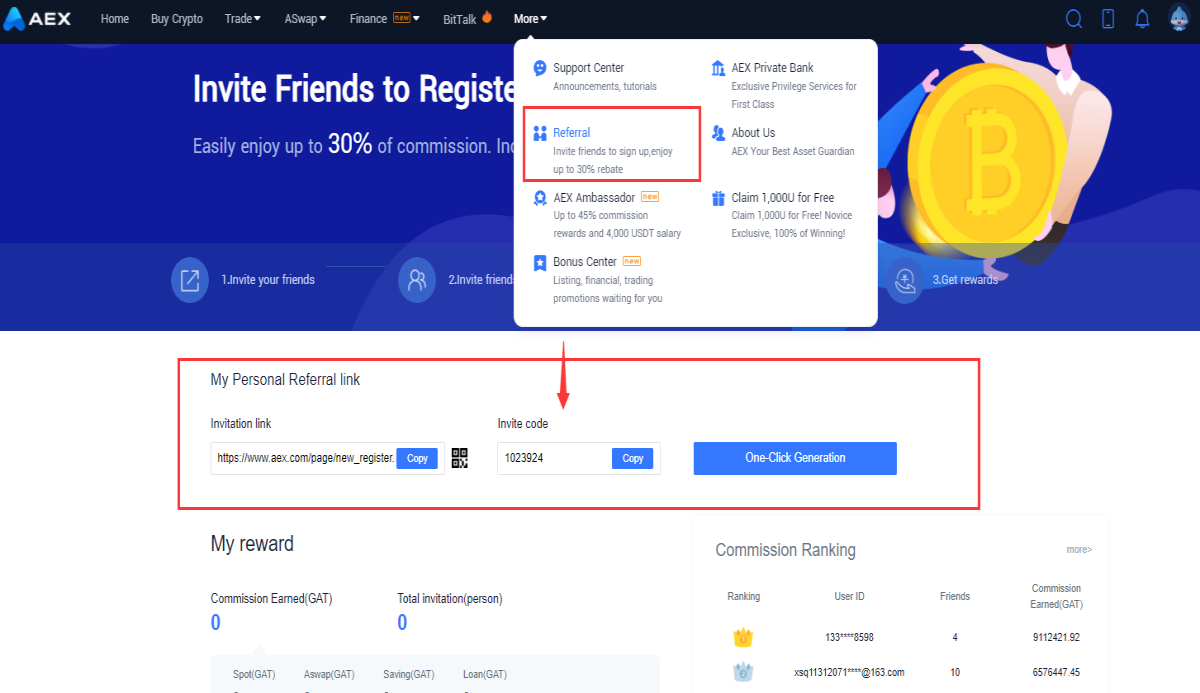Show the invitation link QR code
The width and height of the screenshot is (1200, 693).
click(x=460, y=458)
